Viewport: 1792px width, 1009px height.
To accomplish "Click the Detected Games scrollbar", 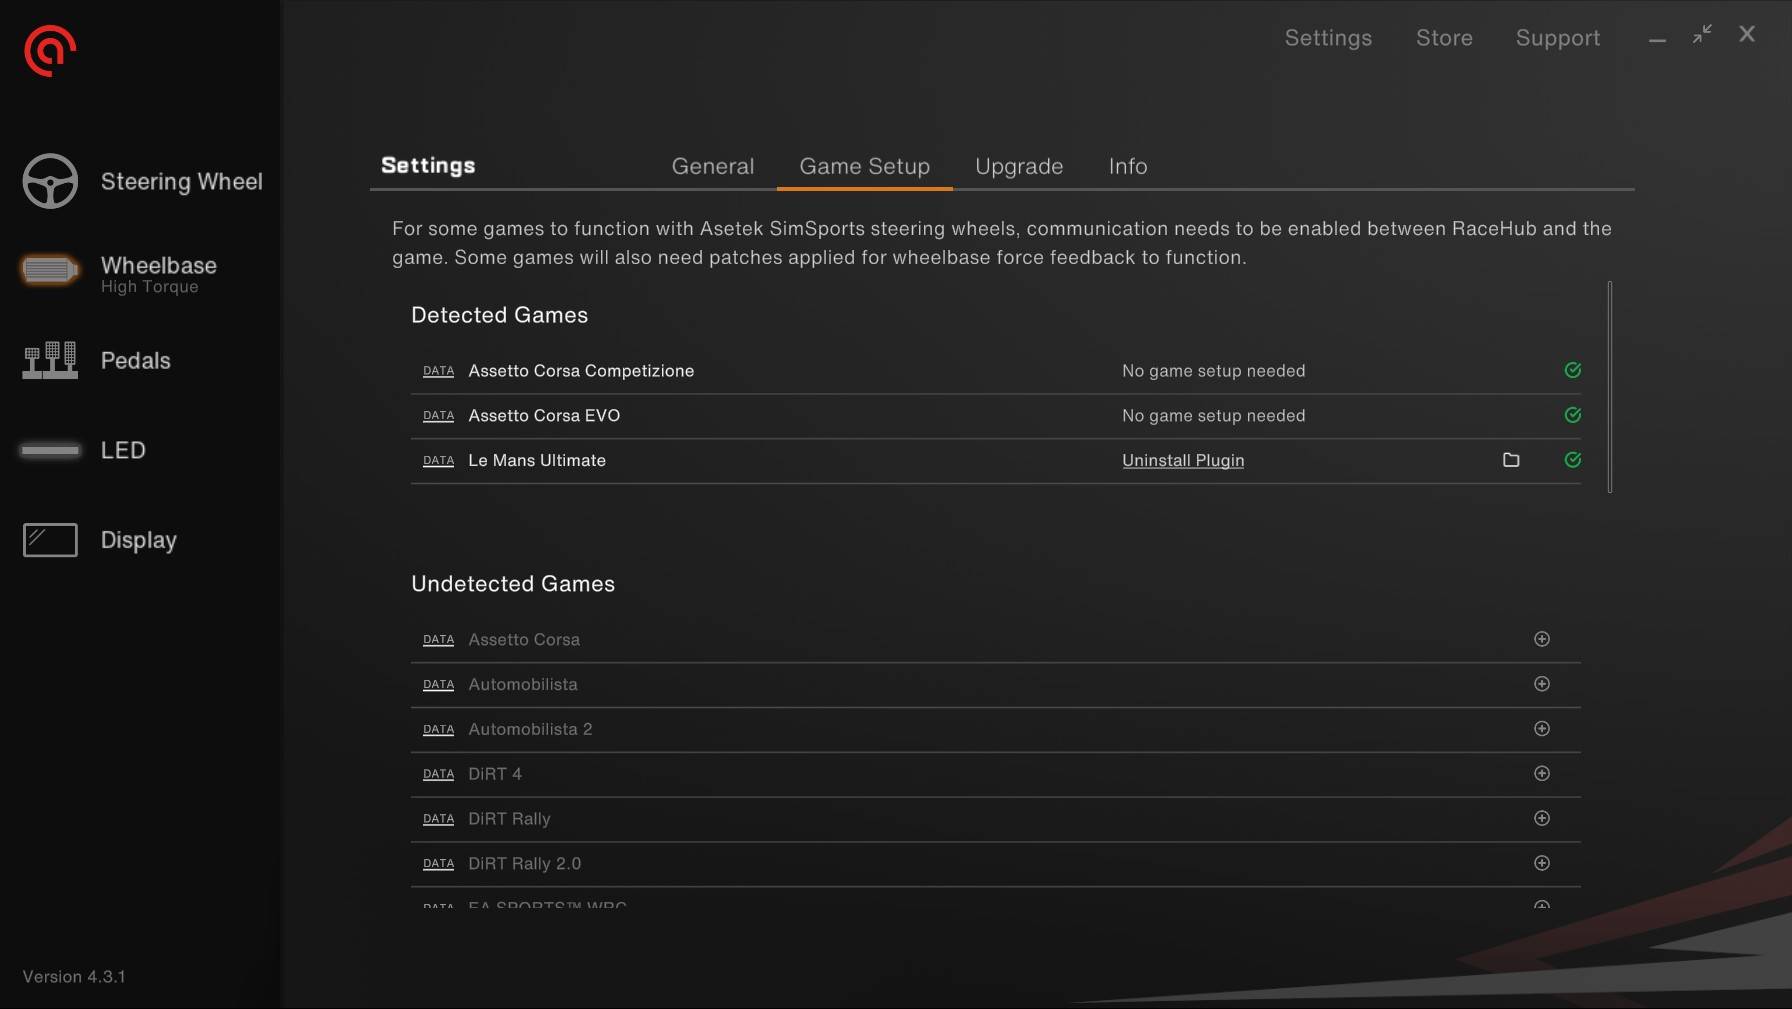I will [x=1609, y=387].
